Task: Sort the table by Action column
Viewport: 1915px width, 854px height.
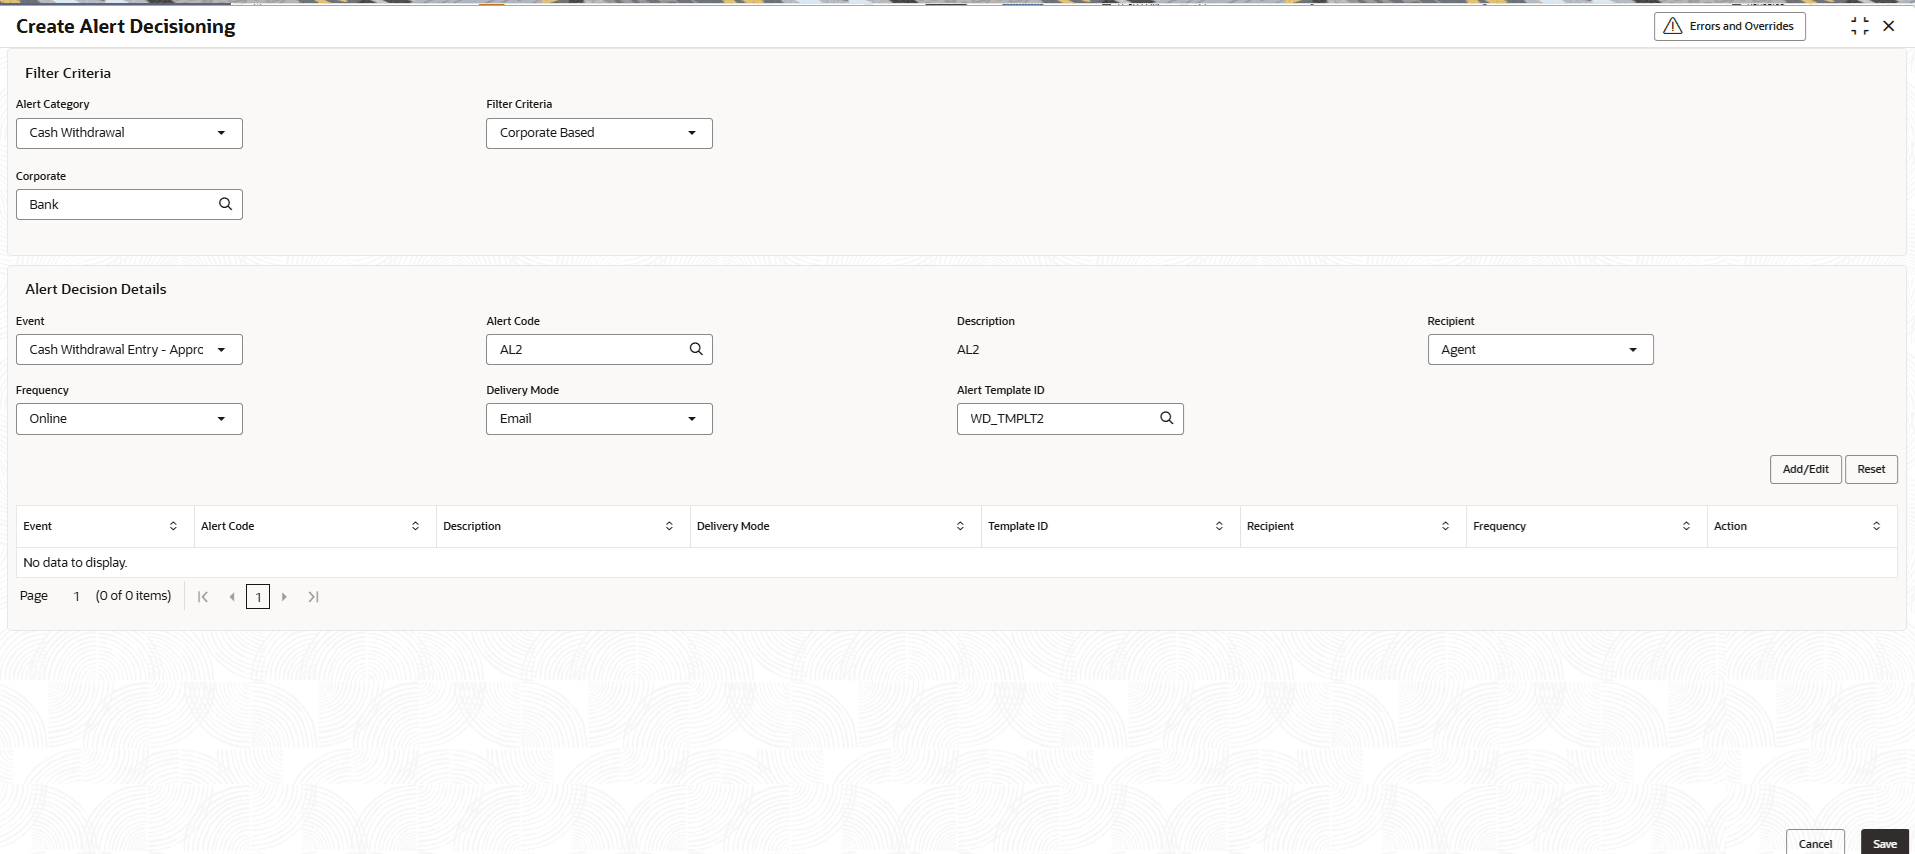Action: 1877,526
